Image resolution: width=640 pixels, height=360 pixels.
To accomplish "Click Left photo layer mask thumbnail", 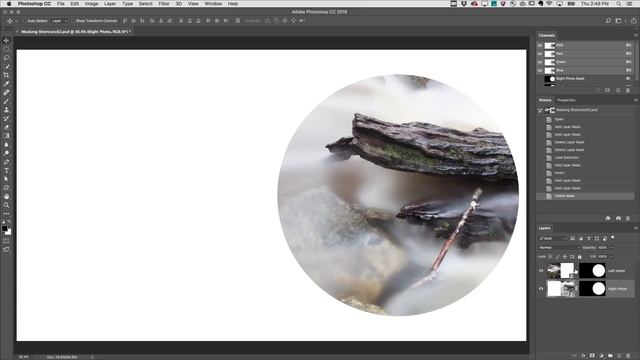I will point(592,271).
